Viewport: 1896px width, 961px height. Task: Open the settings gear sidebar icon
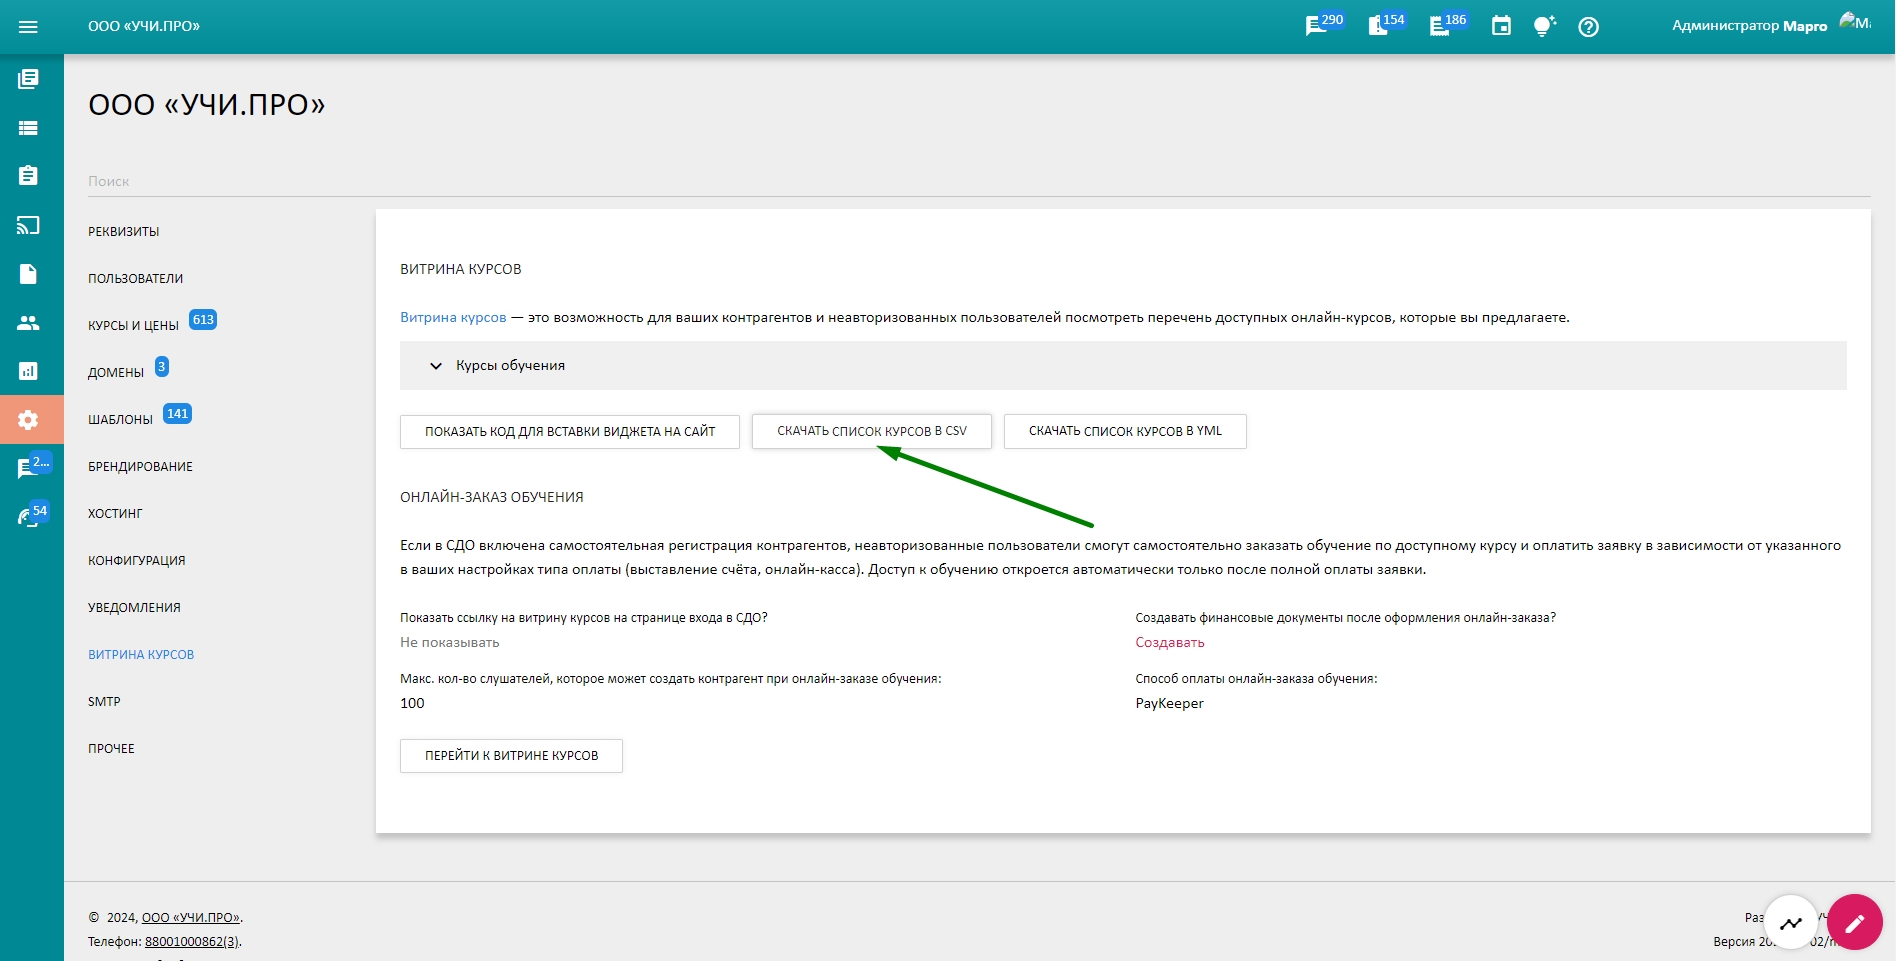28,420
